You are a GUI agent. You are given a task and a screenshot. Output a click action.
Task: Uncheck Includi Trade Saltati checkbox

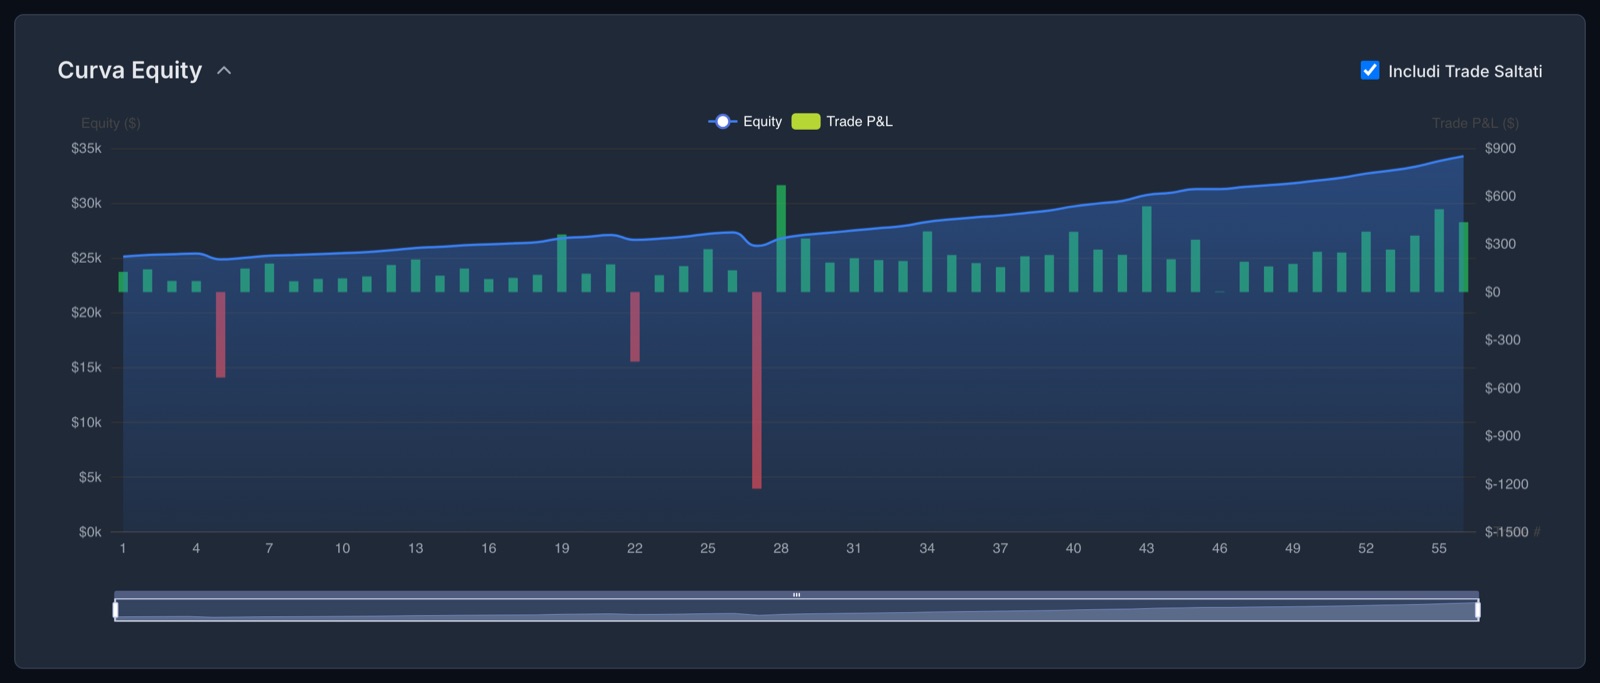pos(1370,70)
